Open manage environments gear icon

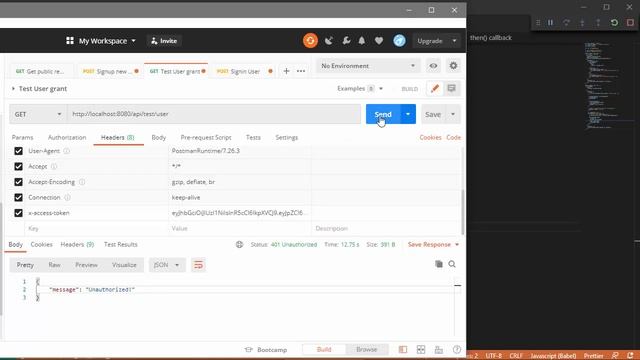coord(453,66)
